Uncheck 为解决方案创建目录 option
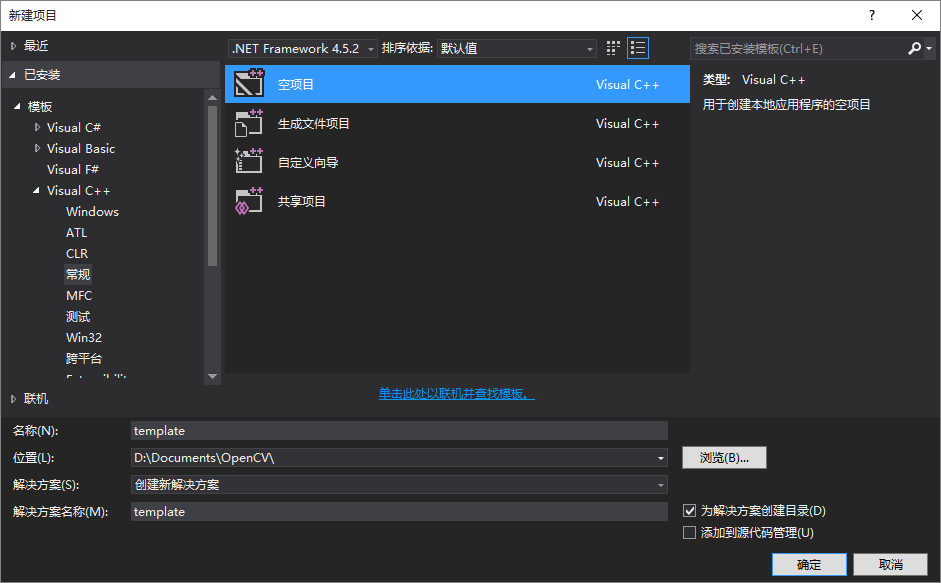The width and height of the screenshot is (941, 583). tap(689, 510)
